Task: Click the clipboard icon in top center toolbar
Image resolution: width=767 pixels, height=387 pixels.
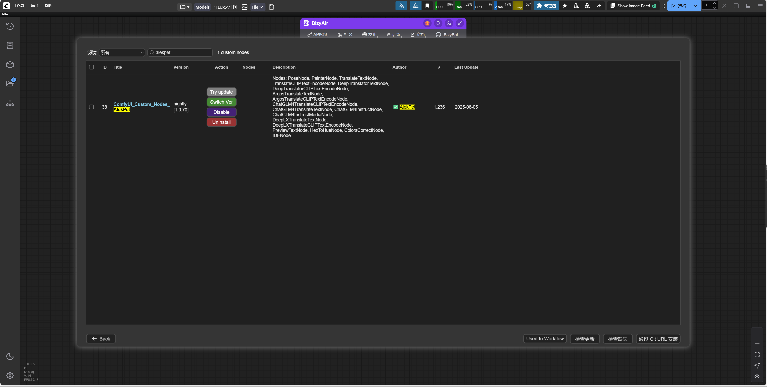Action: 272,7
